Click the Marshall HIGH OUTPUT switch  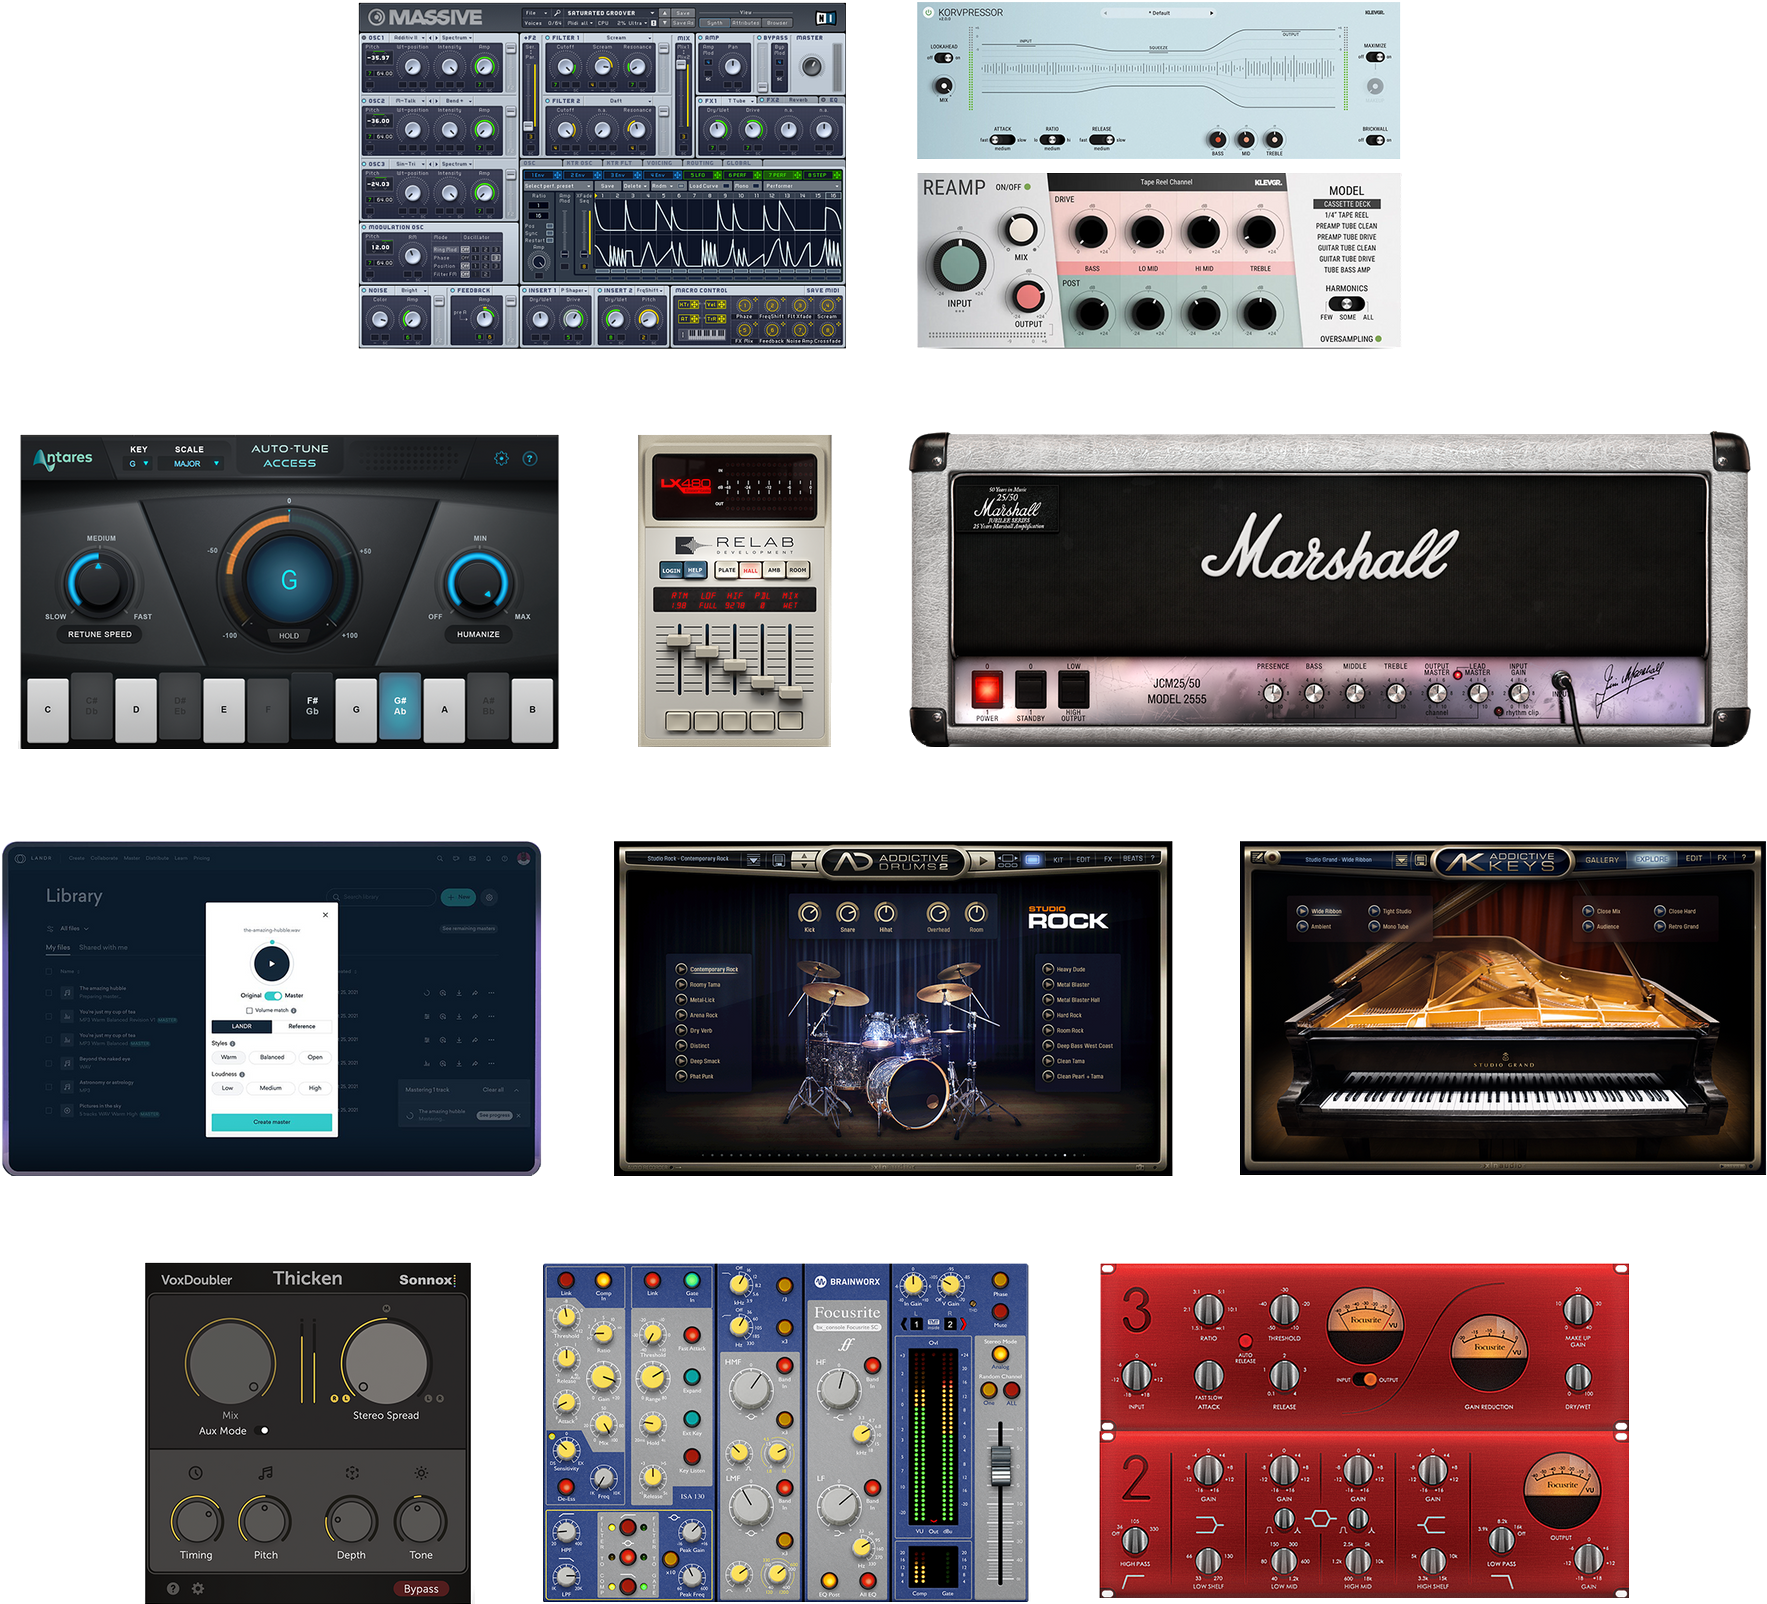(x=1073, y=689)
